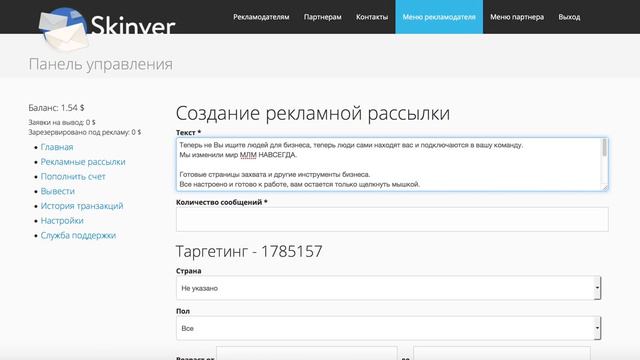Go to Пополнить счет page
The image size is (640, 360).
pos(73,176)
